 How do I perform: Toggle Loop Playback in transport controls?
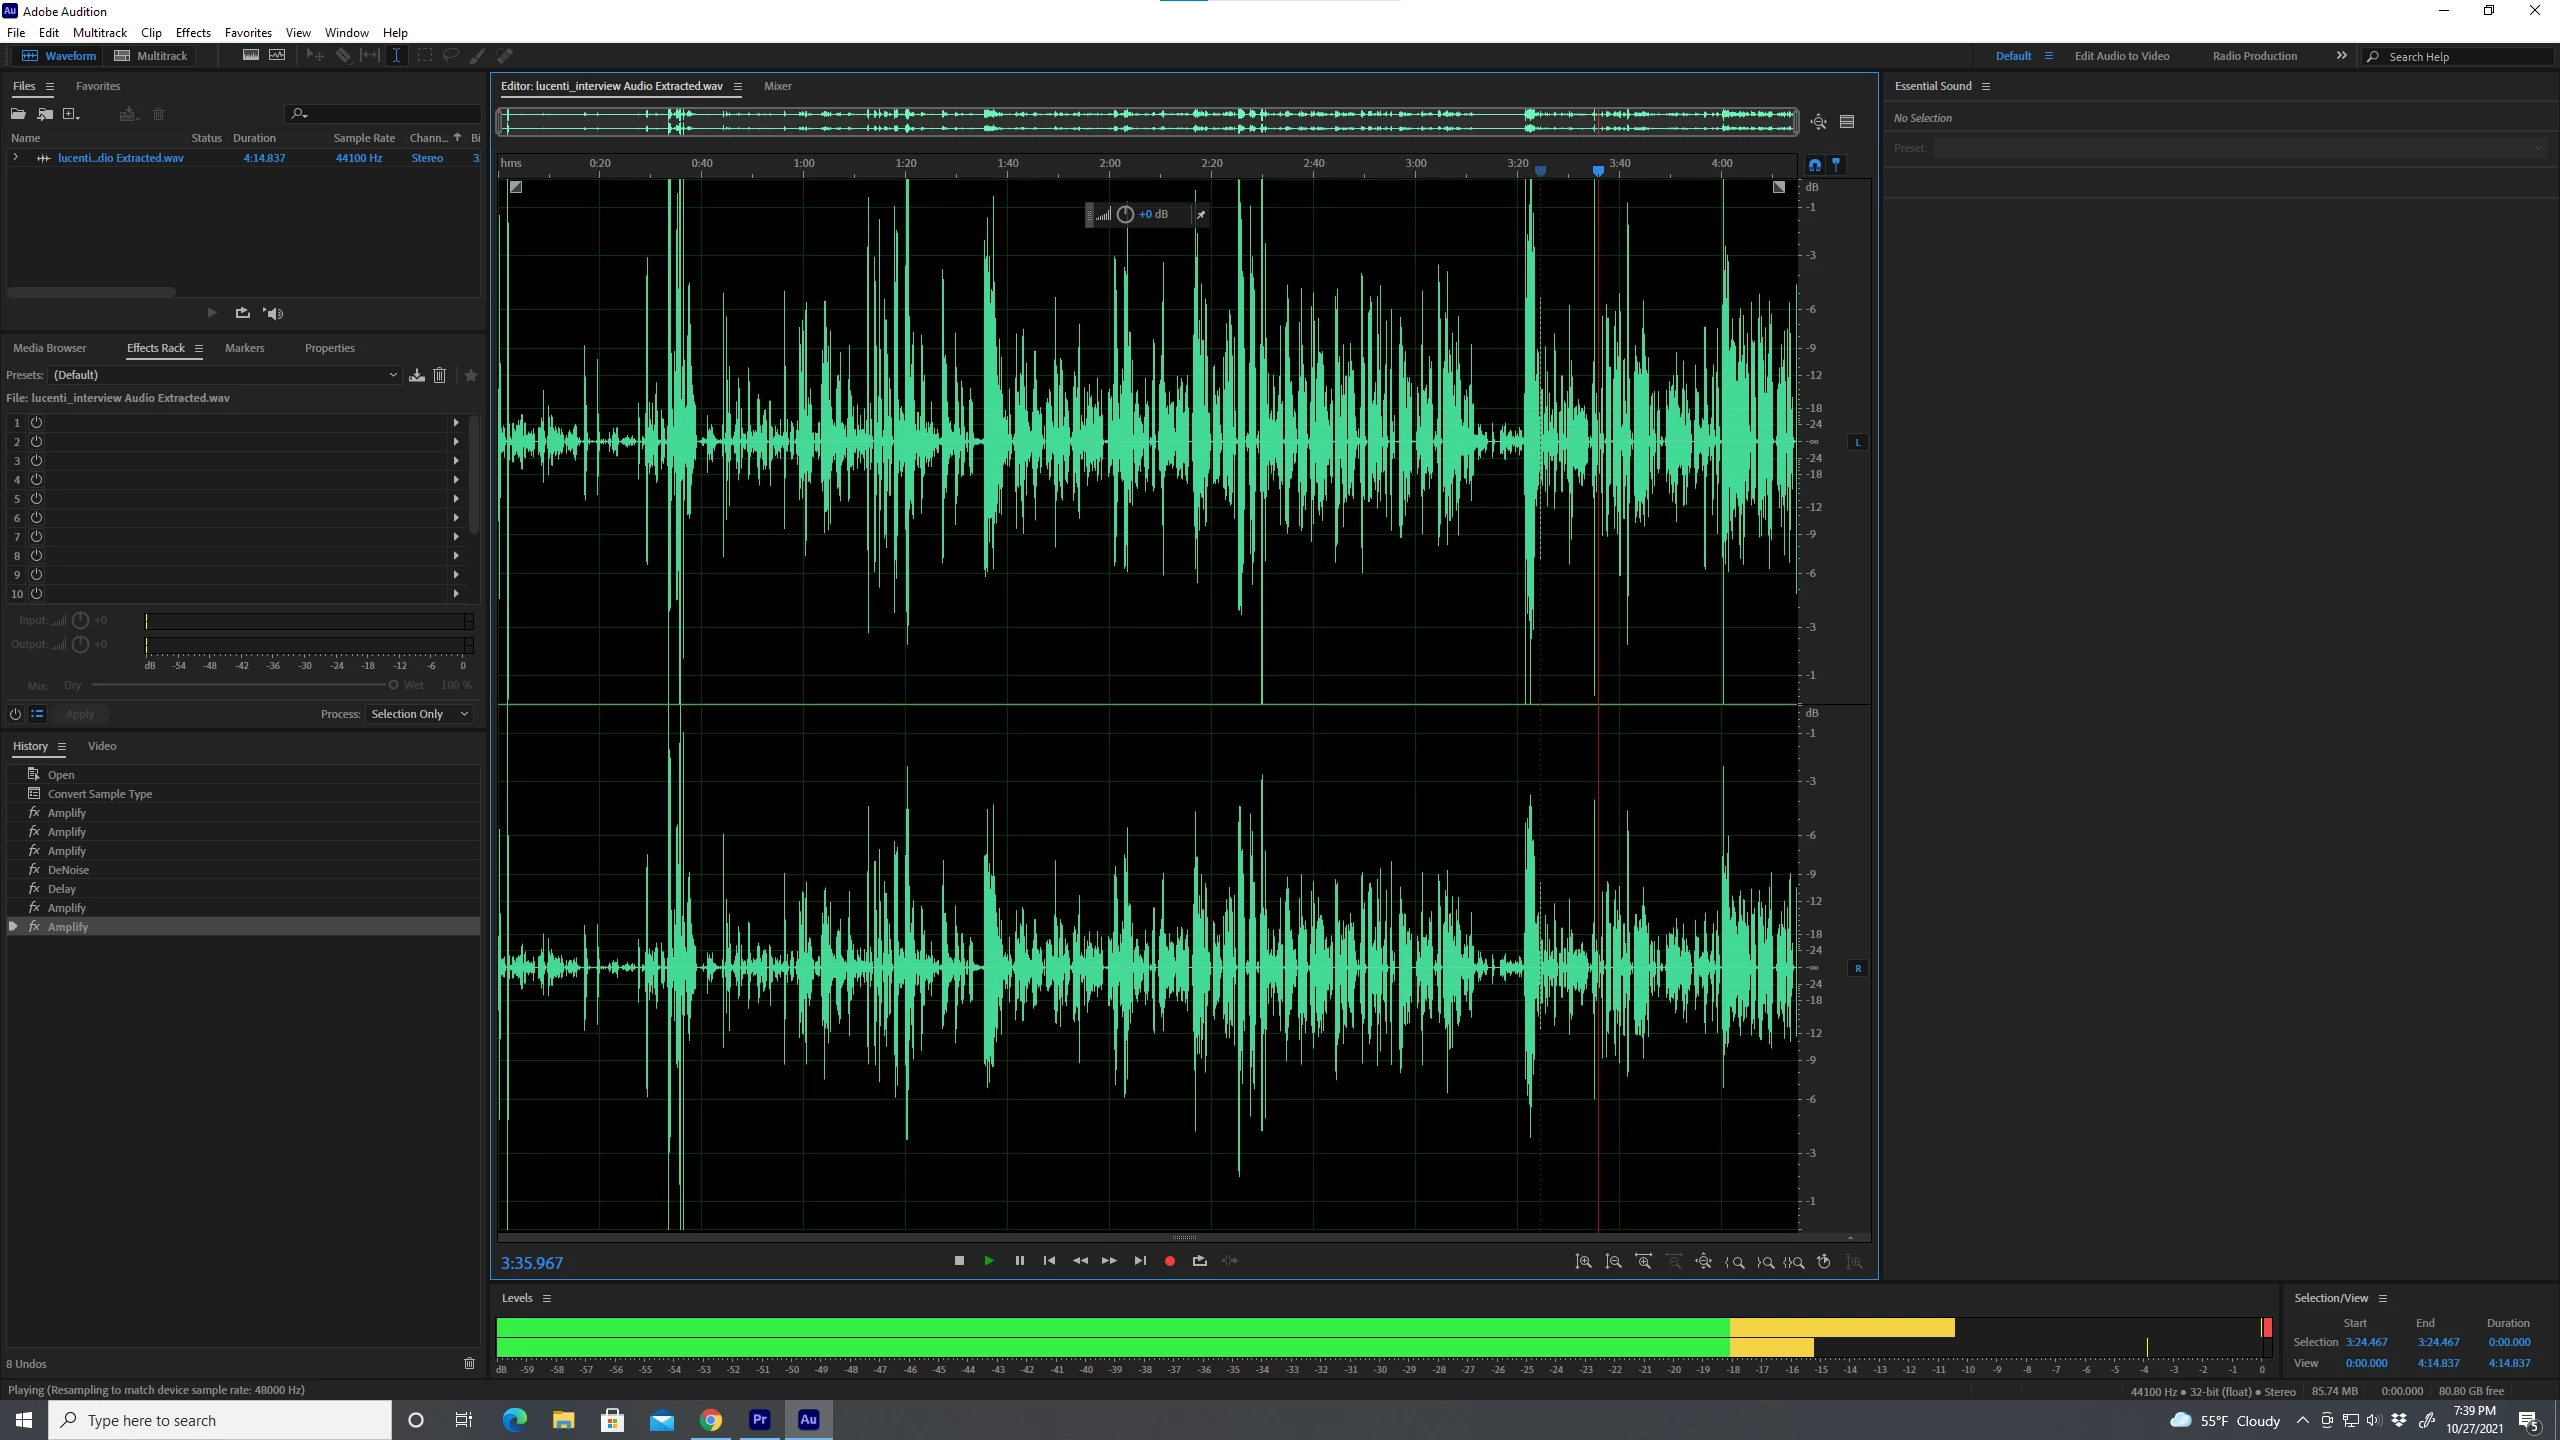[1199, 1261]
